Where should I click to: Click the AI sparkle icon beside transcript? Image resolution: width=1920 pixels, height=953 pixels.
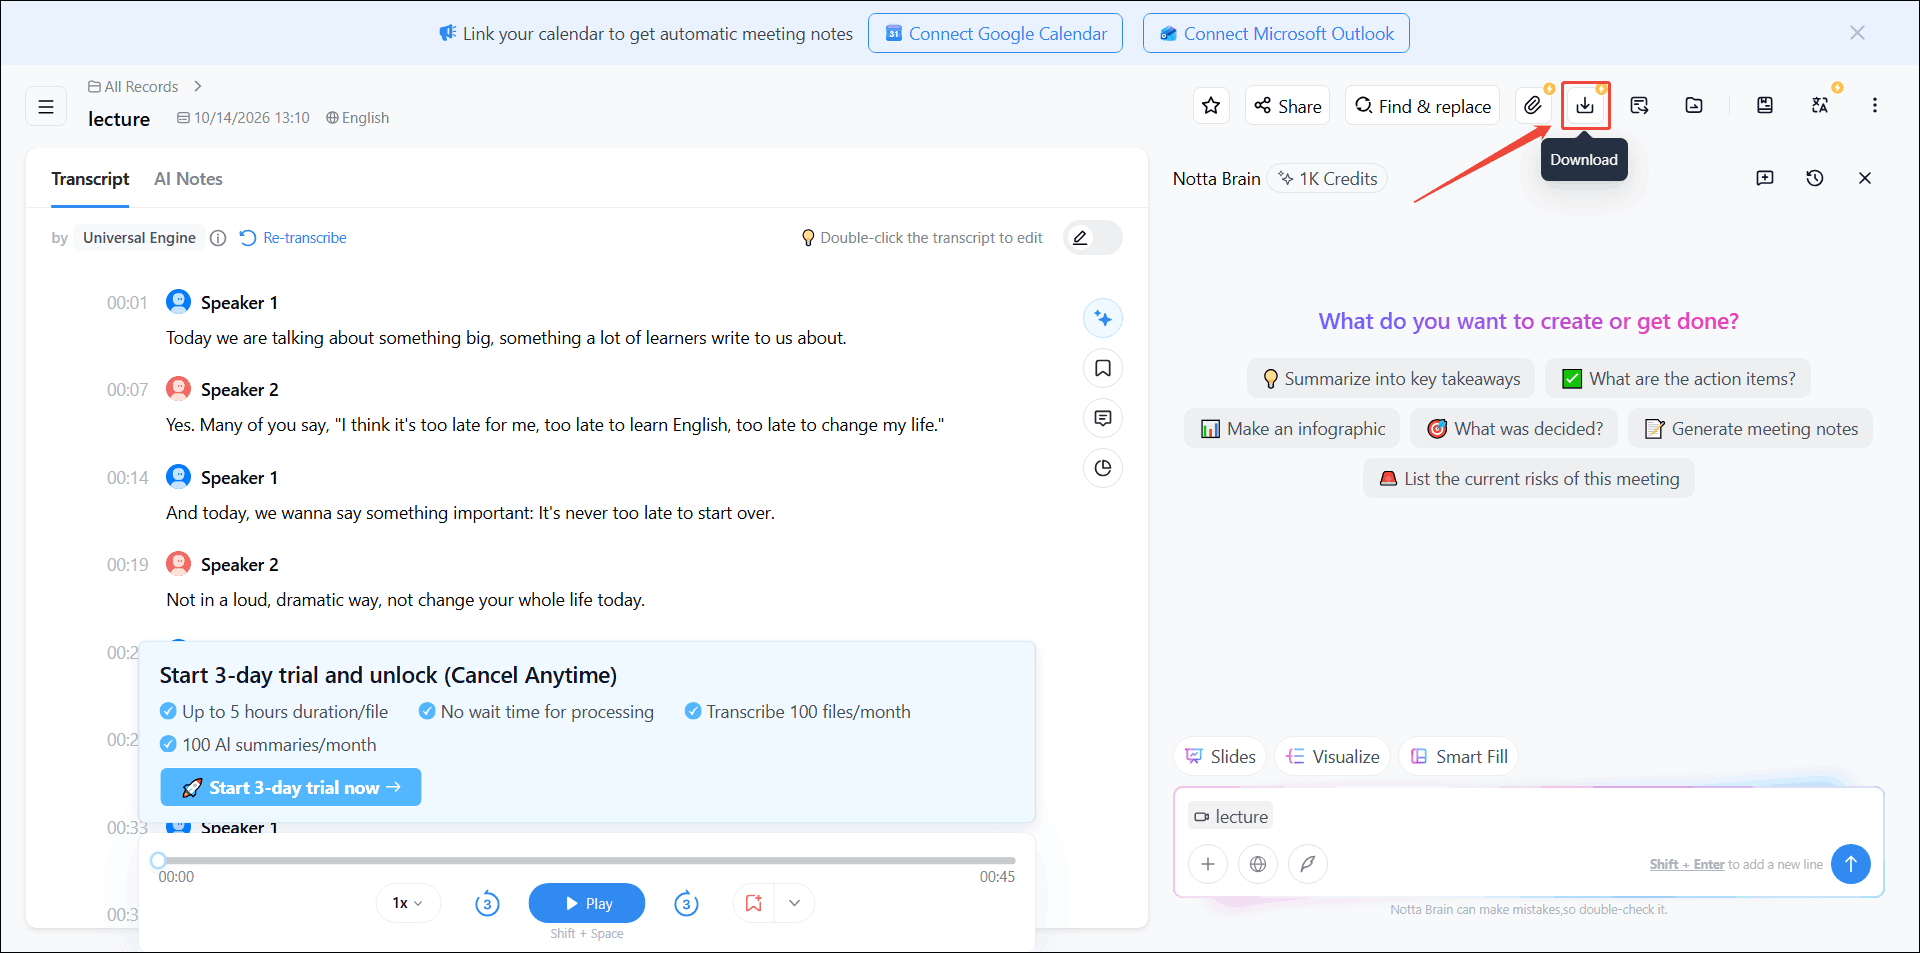tap(1103, 318)
